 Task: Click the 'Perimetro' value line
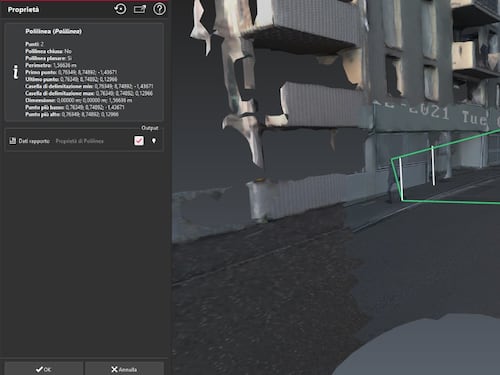tap(51, 65)
